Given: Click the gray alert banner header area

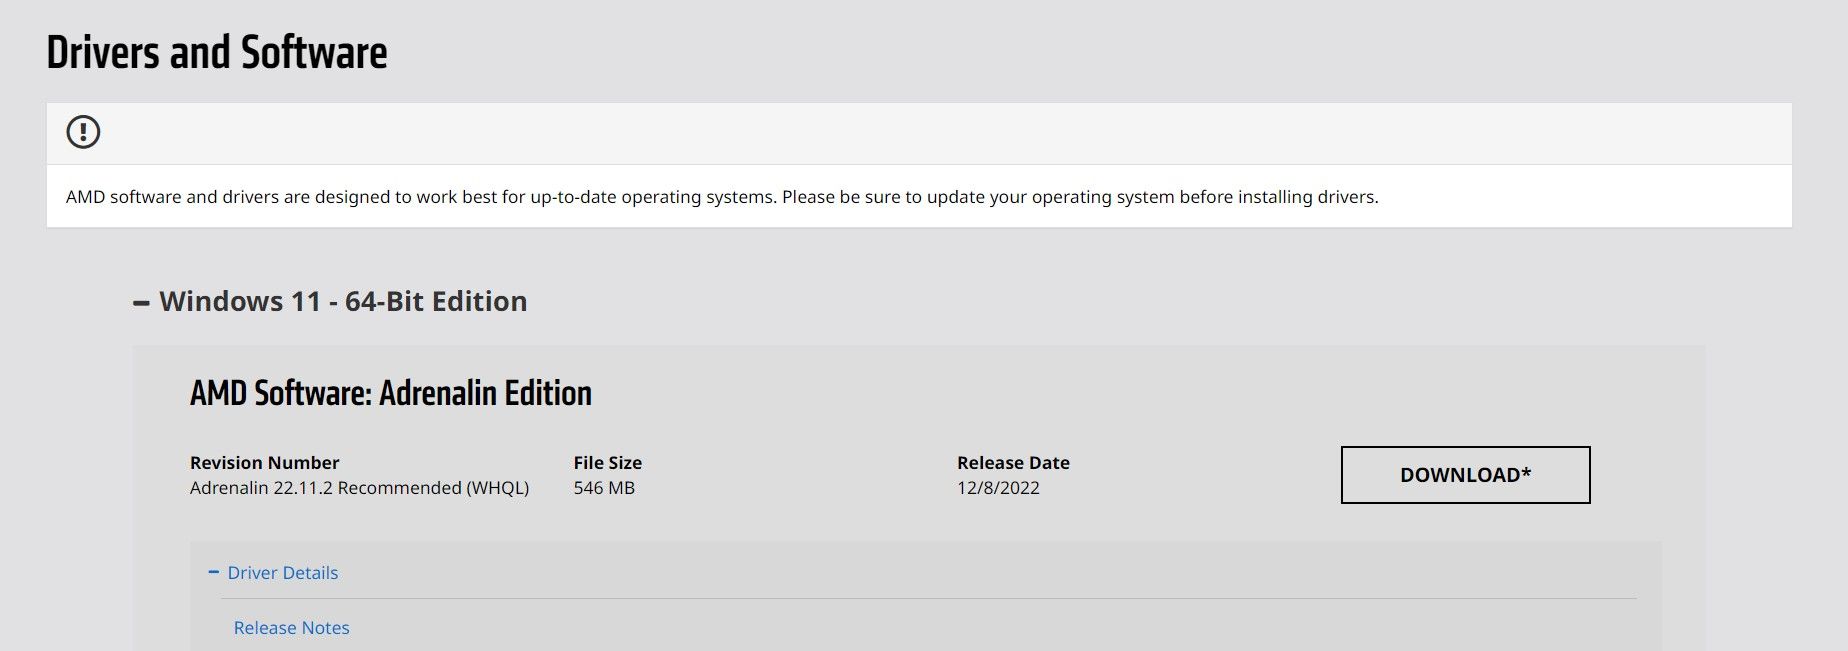Looking at the screenshot, I should [x=900, y=131].
